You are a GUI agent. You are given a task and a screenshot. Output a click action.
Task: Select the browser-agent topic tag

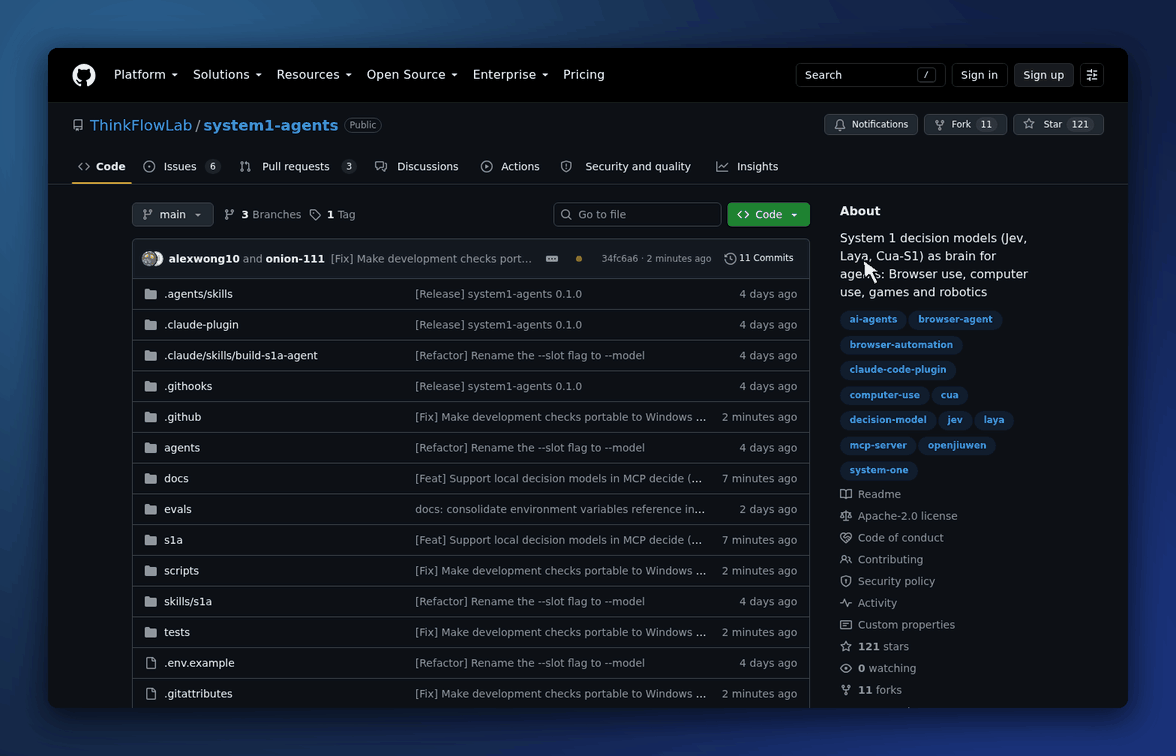pyautogui.click(x=955, y=320)
